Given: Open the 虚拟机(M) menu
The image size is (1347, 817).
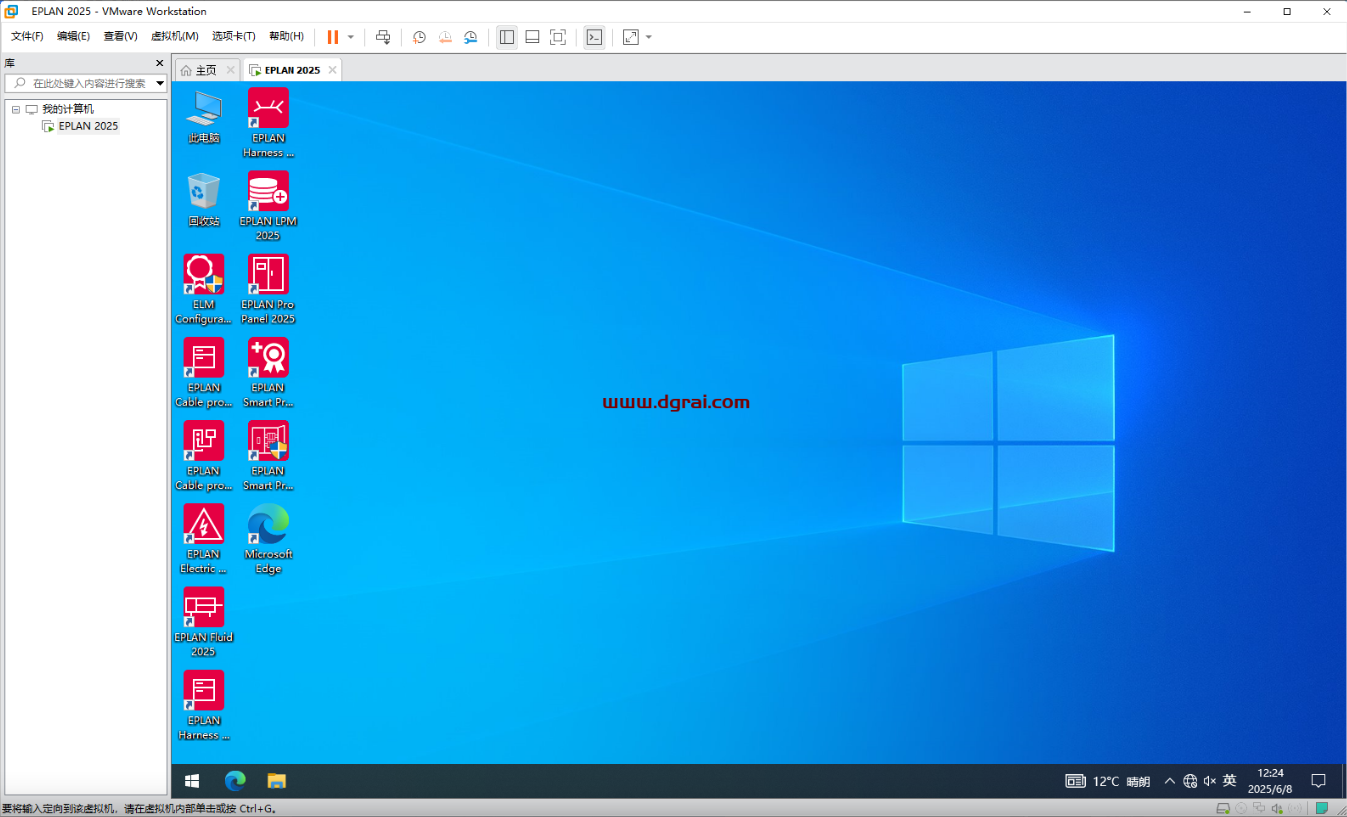Looking at the screenshot, I should pyautogui.click(x=174, y=36).
